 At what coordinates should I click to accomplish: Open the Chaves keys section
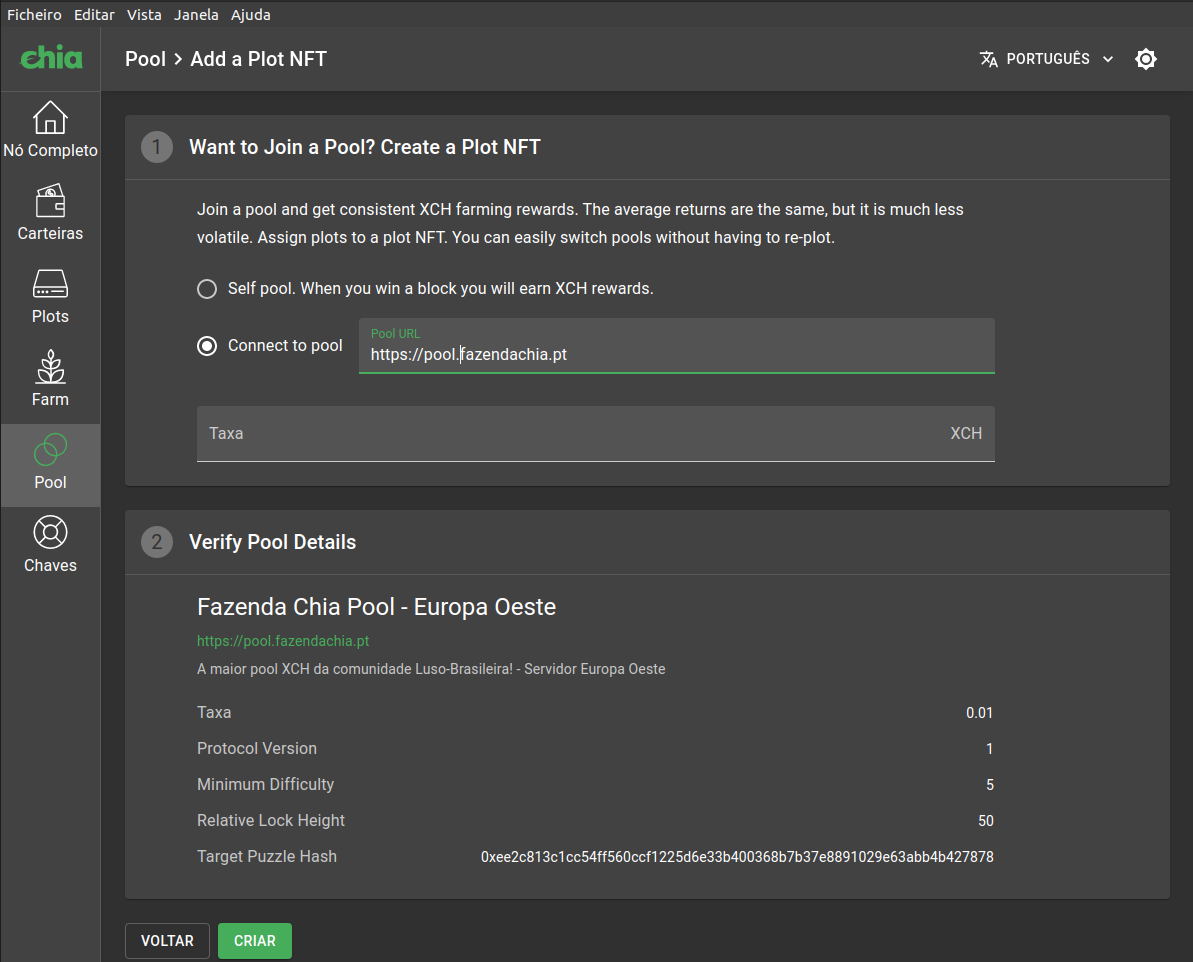50,545
